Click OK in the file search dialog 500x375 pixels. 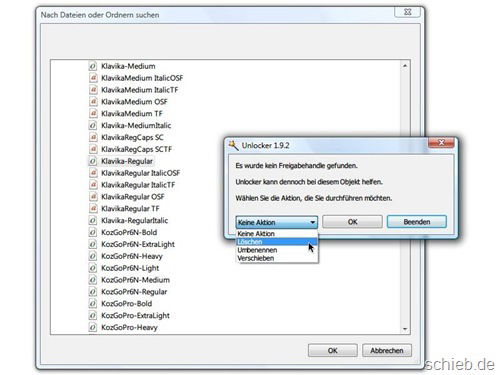click(x=333, y=351)
